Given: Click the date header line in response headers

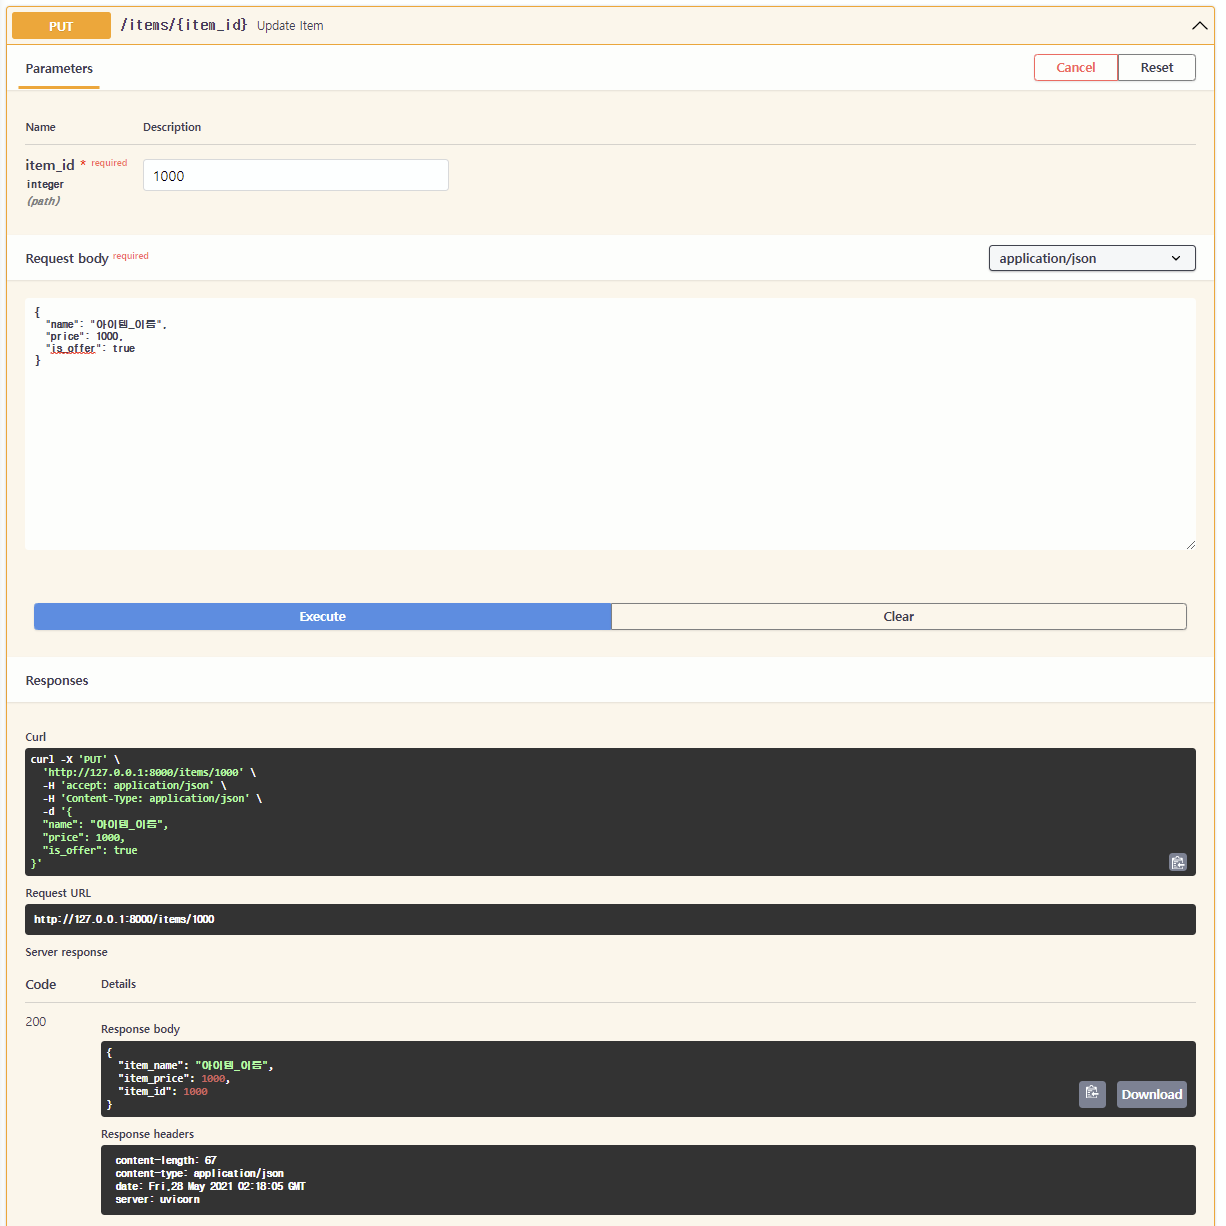Looking at the screenshot, I should [x=210, y=1186].
